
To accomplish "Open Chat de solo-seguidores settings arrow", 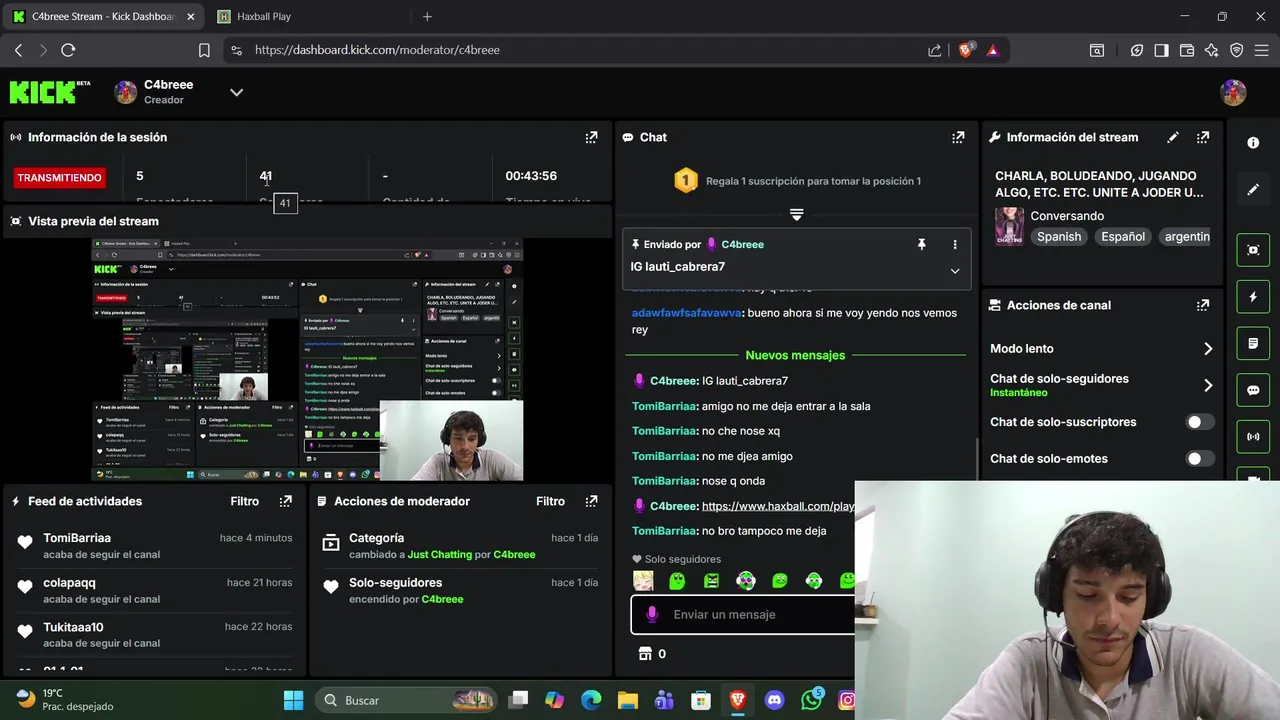I will click(x=1208, y=385).
